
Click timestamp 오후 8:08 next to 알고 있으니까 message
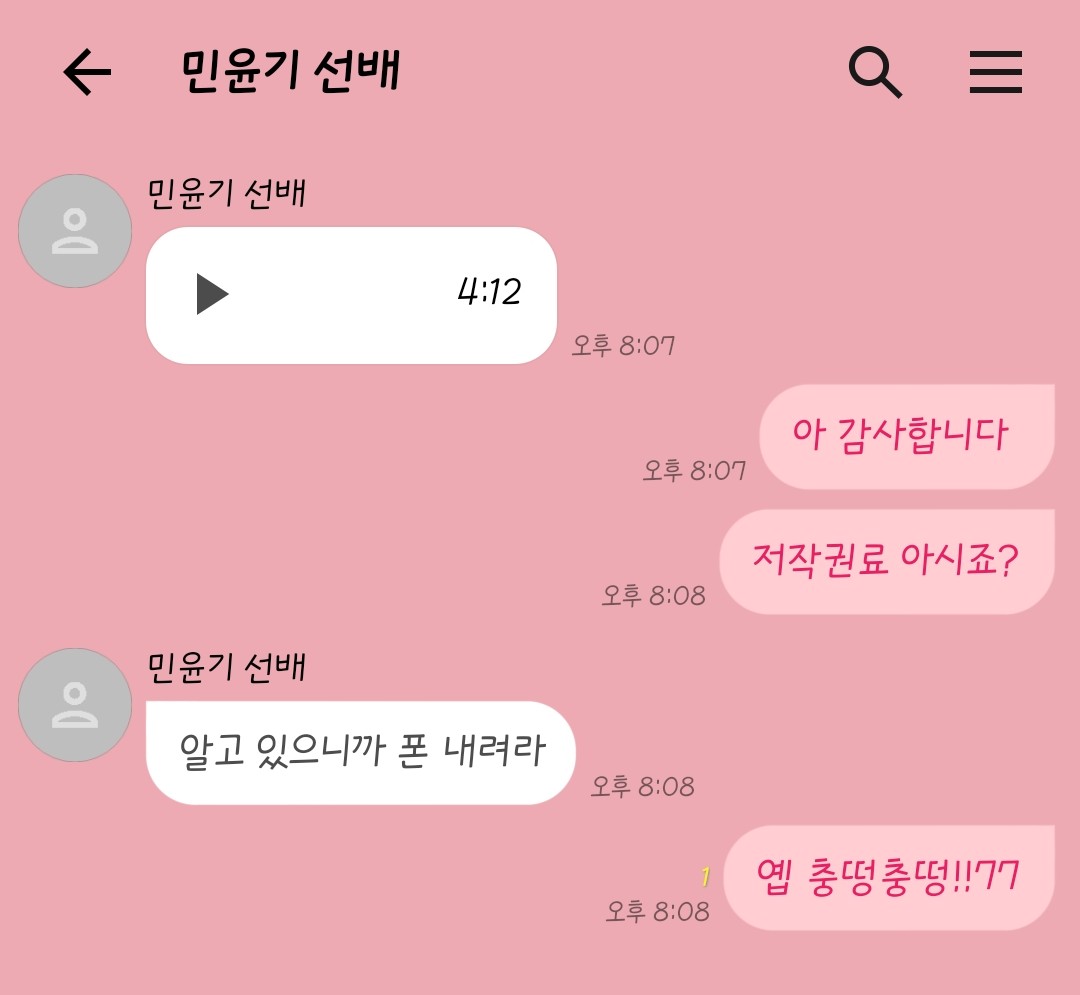[643, 786]
